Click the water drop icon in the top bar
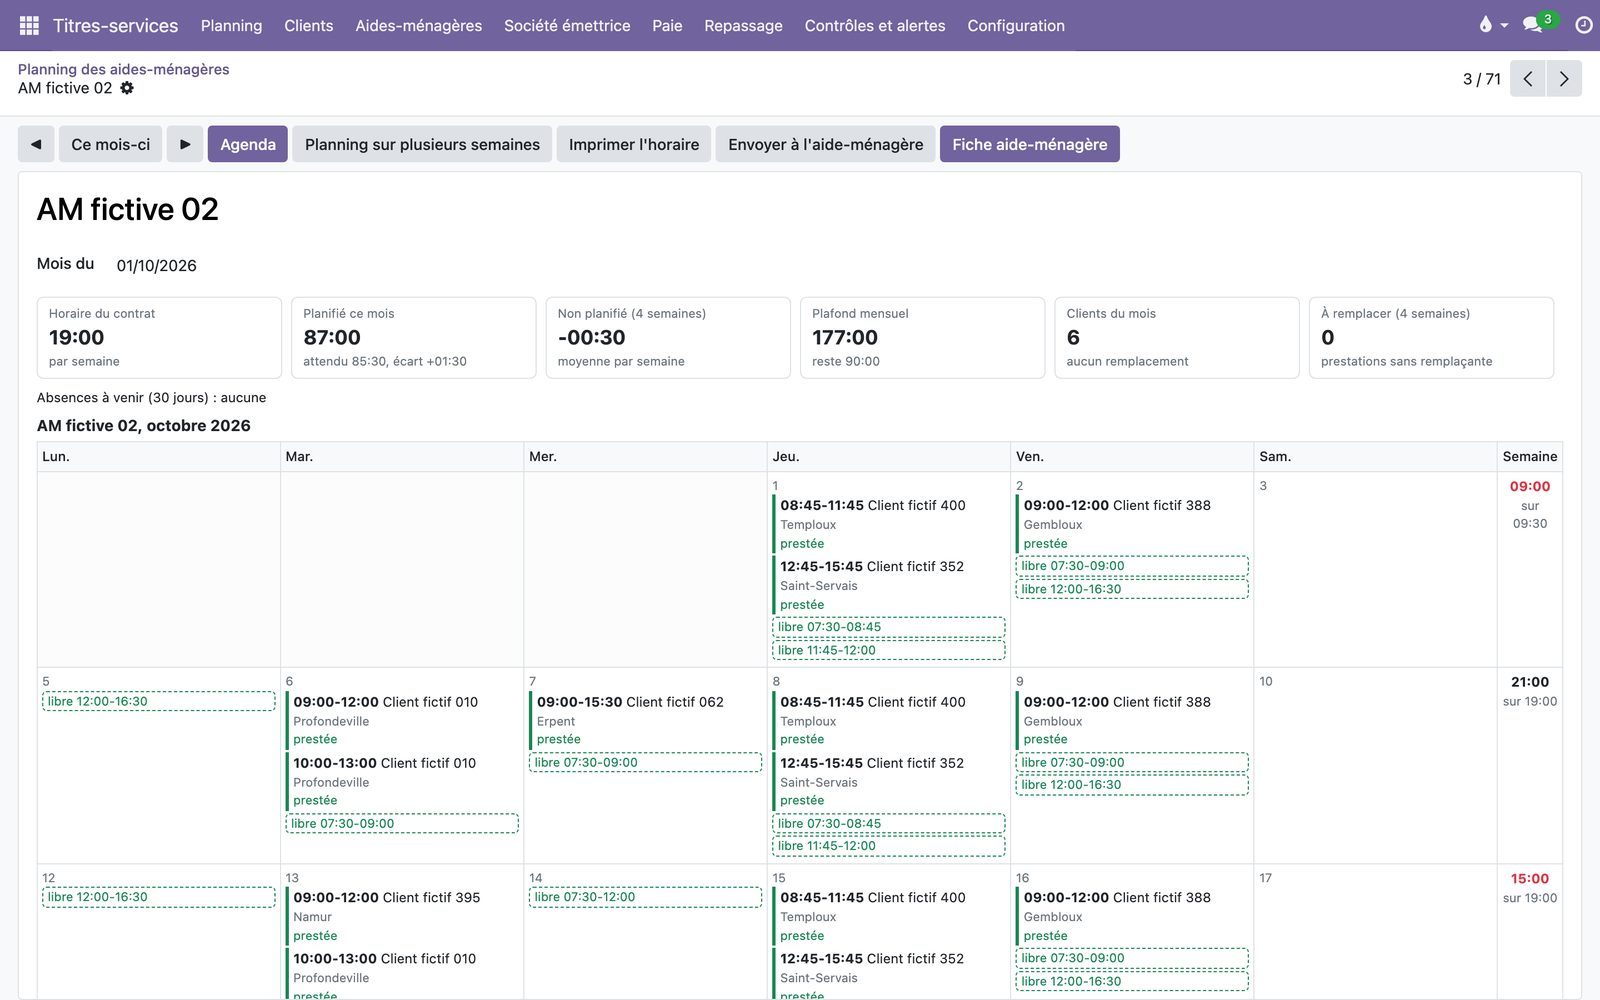Image resolution: width=1600 pixels, height=1000 pixels. pos(1485,25)
